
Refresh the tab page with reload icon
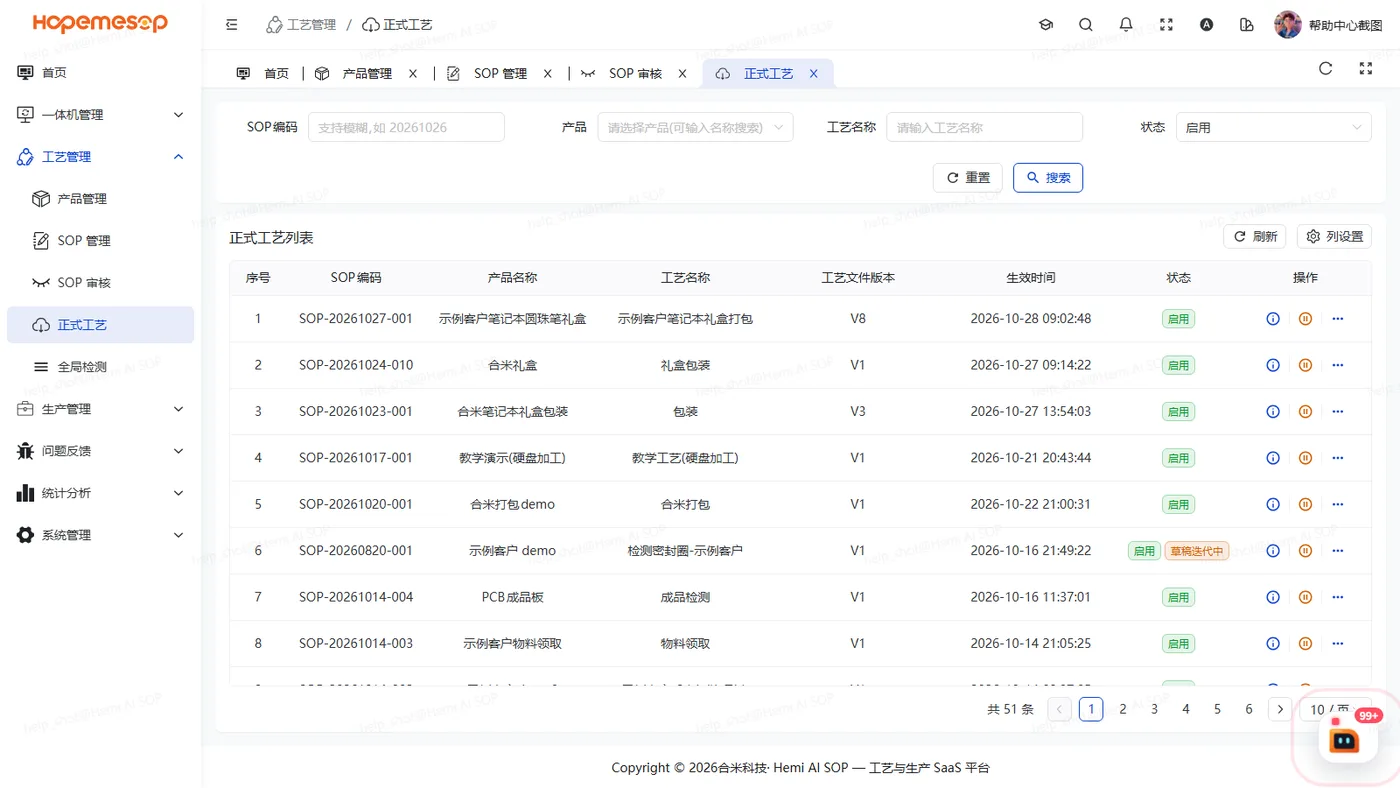click(1326, 68)
